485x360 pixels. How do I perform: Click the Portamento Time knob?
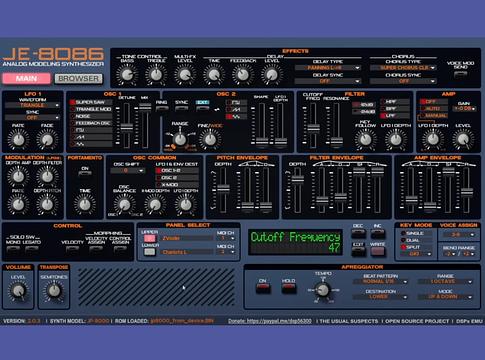85,204
